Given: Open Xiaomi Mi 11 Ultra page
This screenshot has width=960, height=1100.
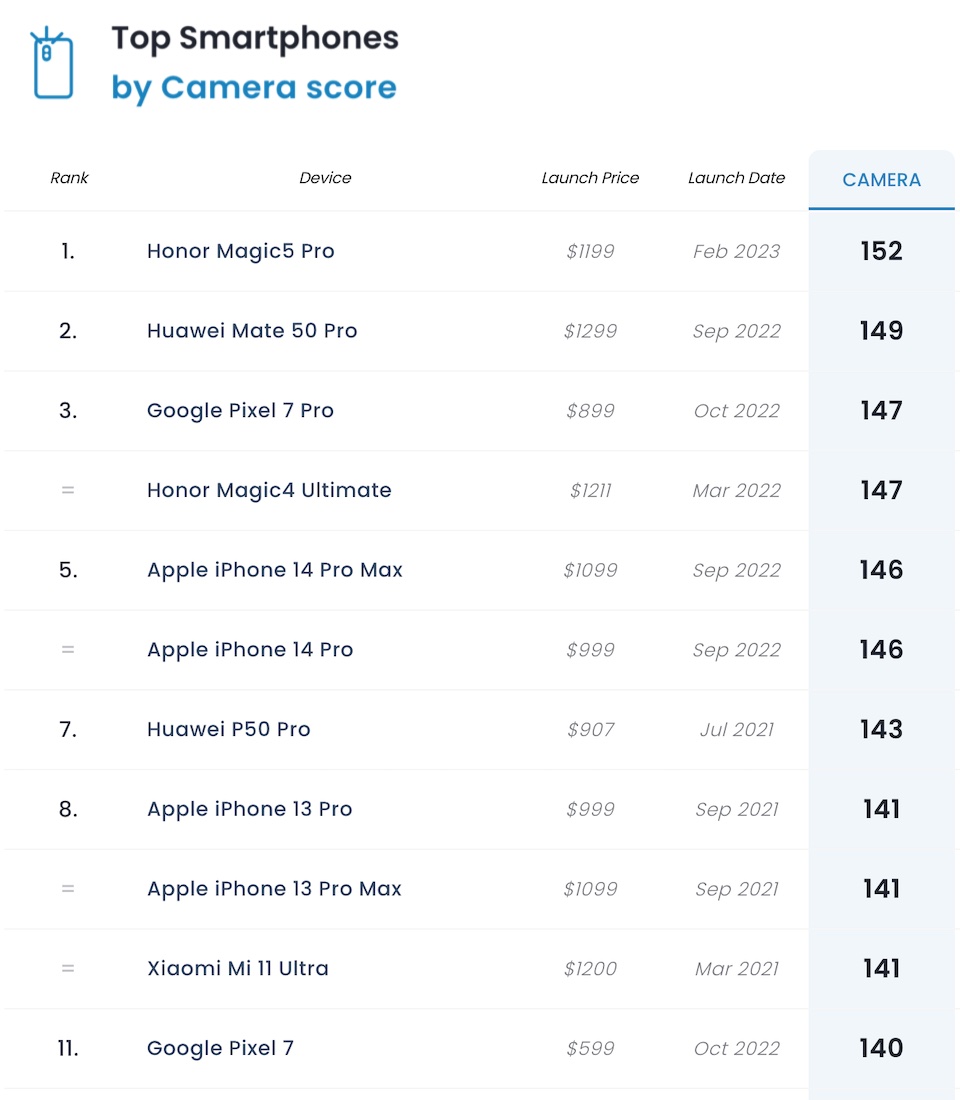Looking at the screenshot, I should [x=238, y=968].
